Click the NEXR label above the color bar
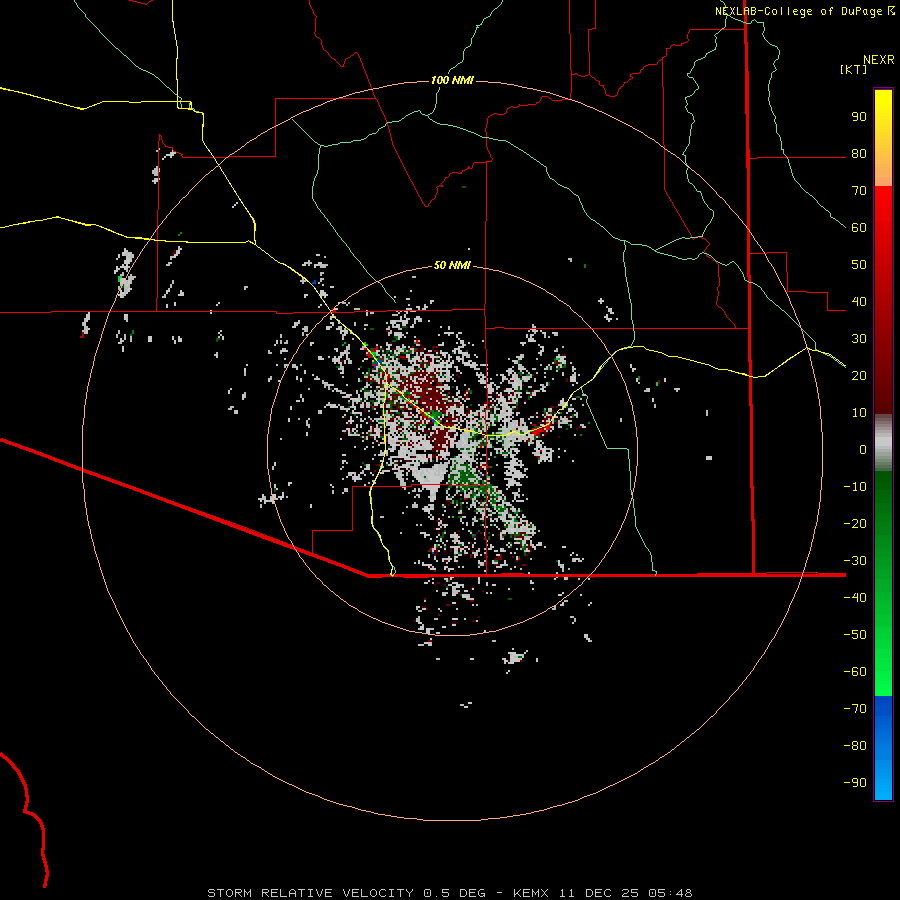The image size is (900, 900). (878, 60)
